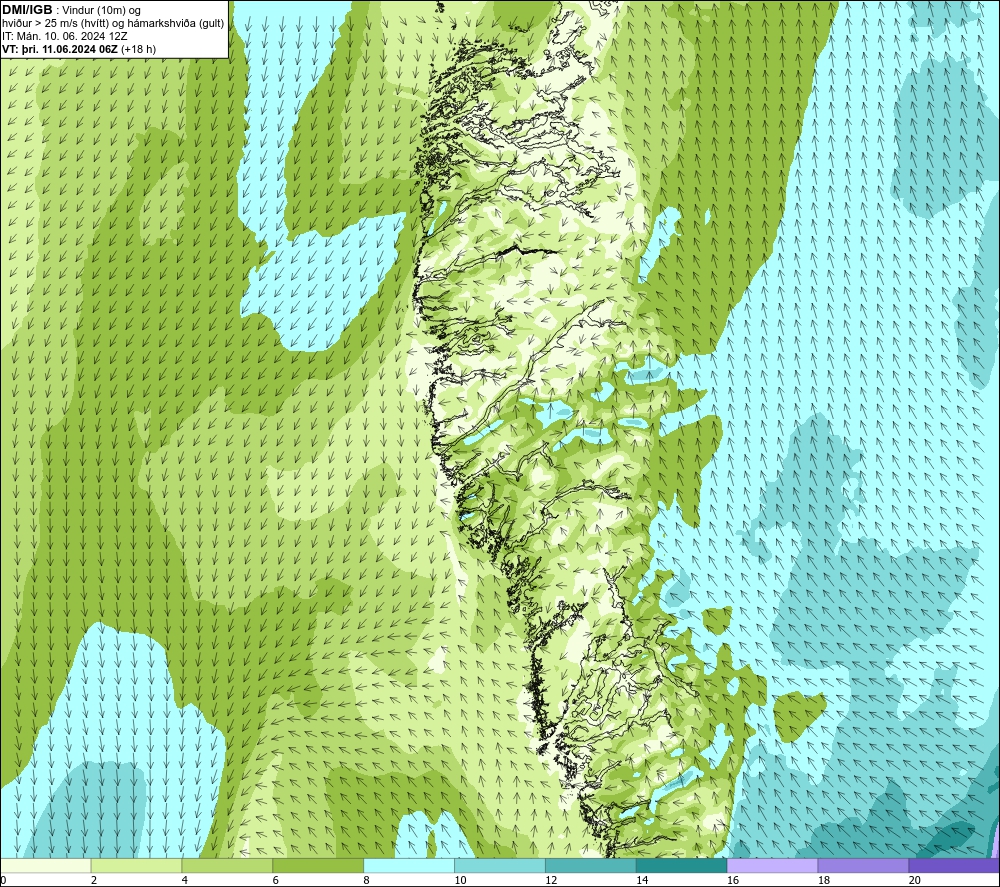Click the scale label 14
This screenshot has width=1000, height=887.
pyautogui.click(x=642, y=880)
